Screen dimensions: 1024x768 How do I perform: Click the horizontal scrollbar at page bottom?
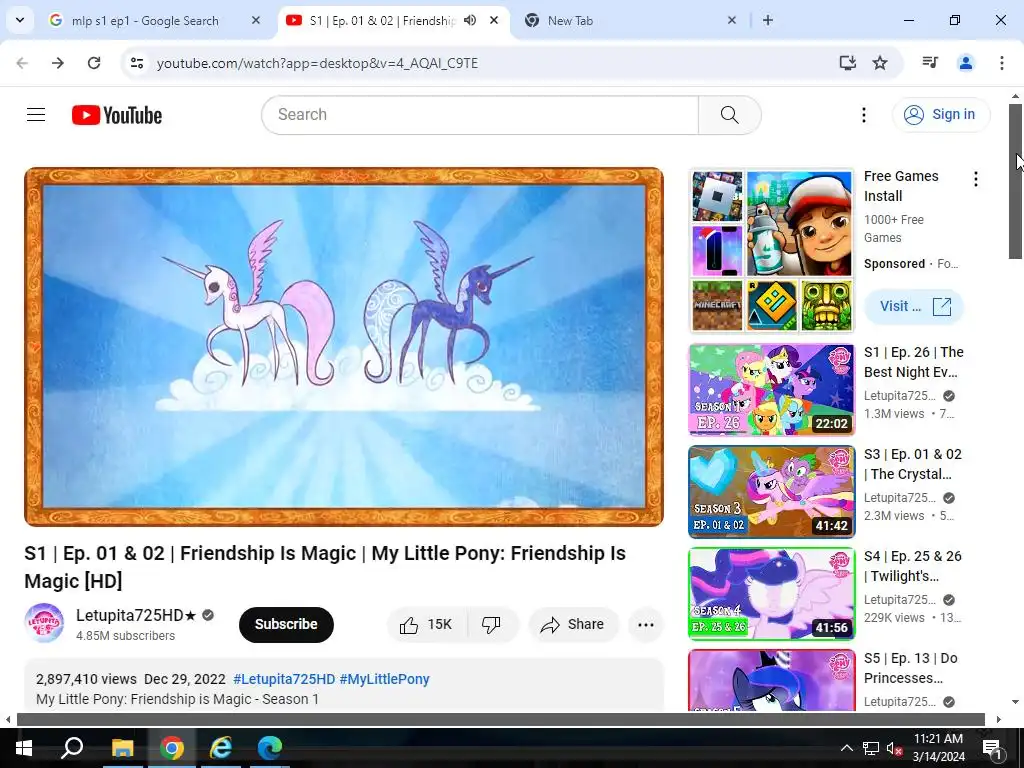click(500, 720)
